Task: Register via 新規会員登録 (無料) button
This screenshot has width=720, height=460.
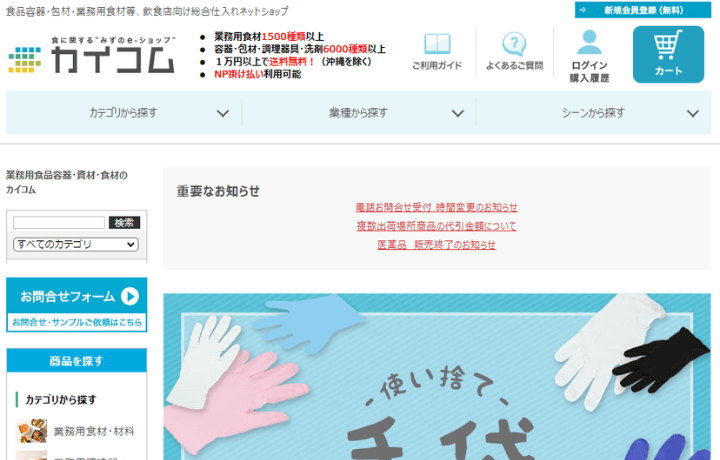Action: [x=643, y=10]
